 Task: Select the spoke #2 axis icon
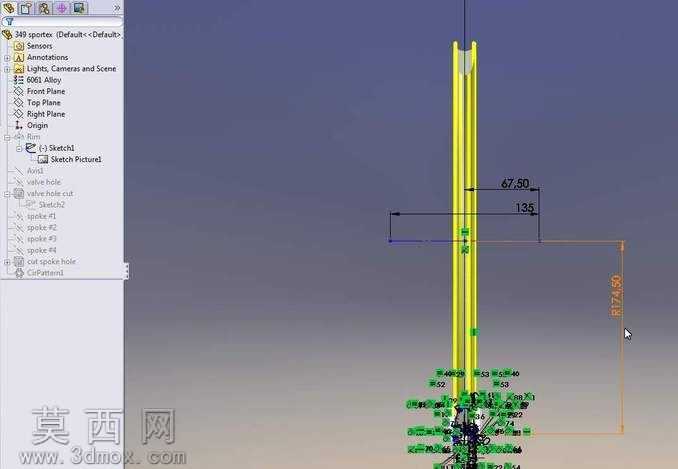[x=19, y=227]
